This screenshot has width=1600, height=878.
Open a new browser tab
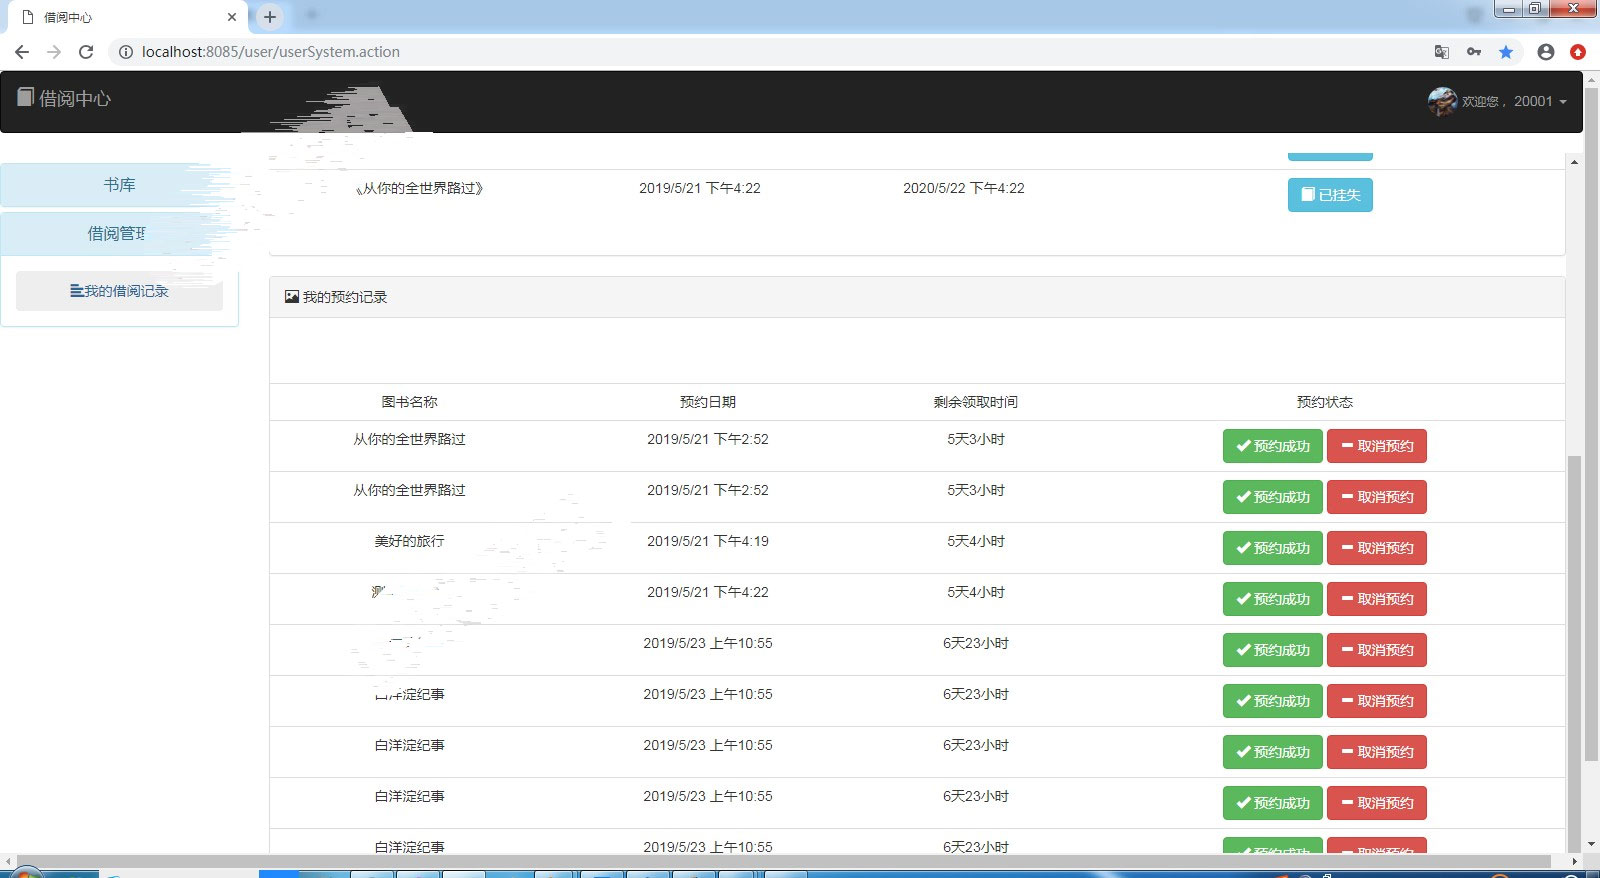click(x=269, y=17)
